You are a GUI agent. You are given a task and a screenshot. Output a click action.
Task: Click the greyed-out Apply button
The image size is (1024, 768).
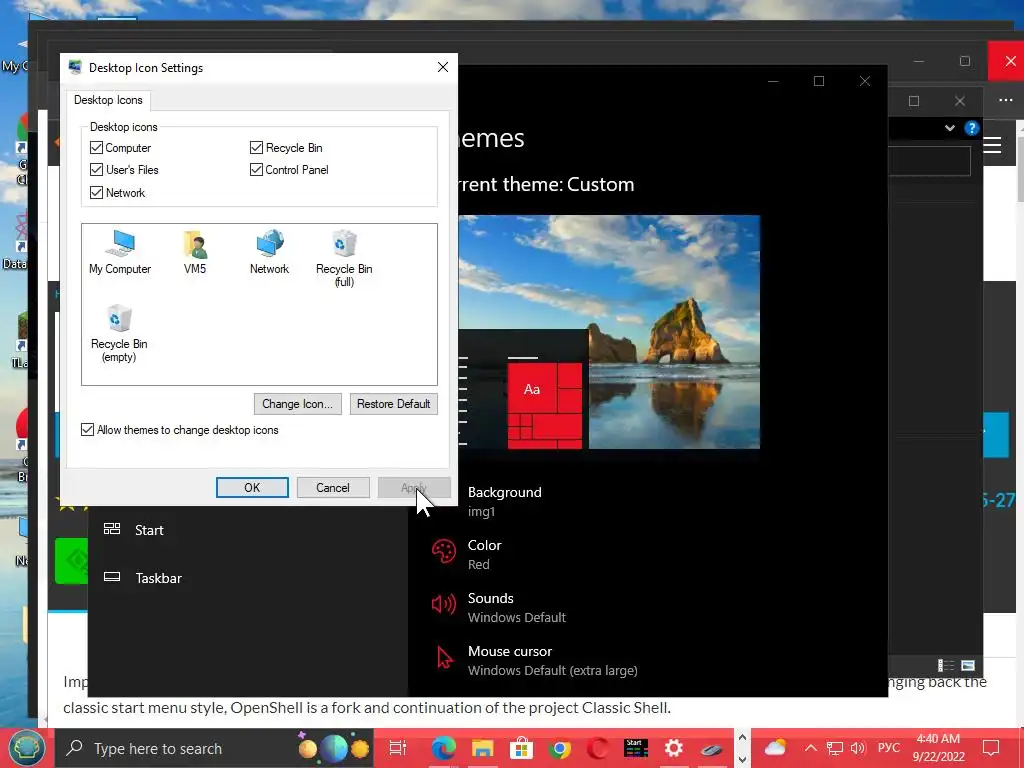click(414, 488)
